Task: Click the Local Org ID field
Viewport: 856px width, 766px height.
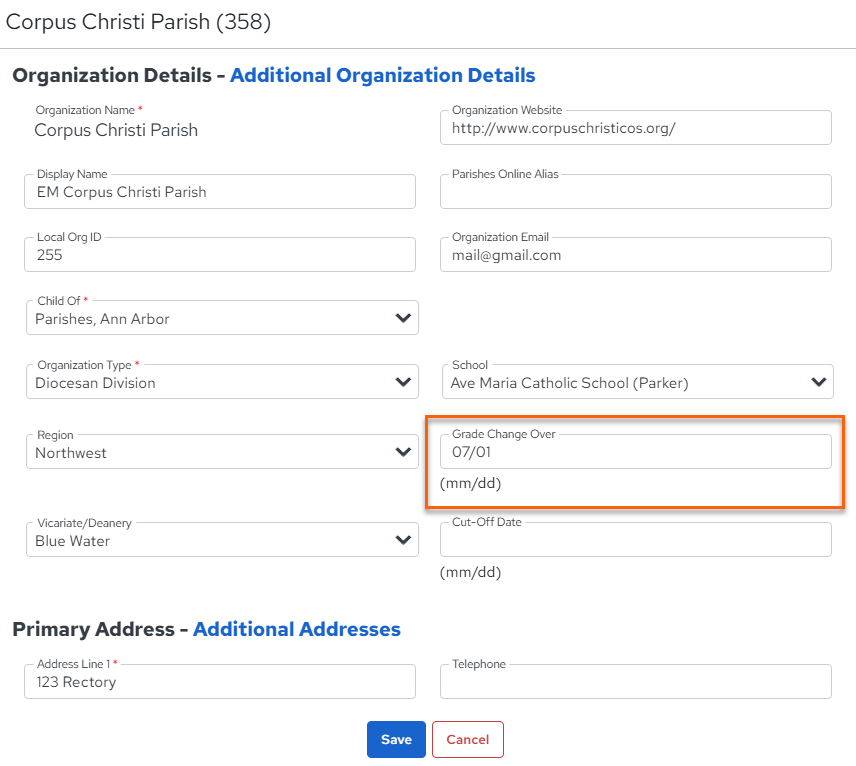Action: [220, 254]
